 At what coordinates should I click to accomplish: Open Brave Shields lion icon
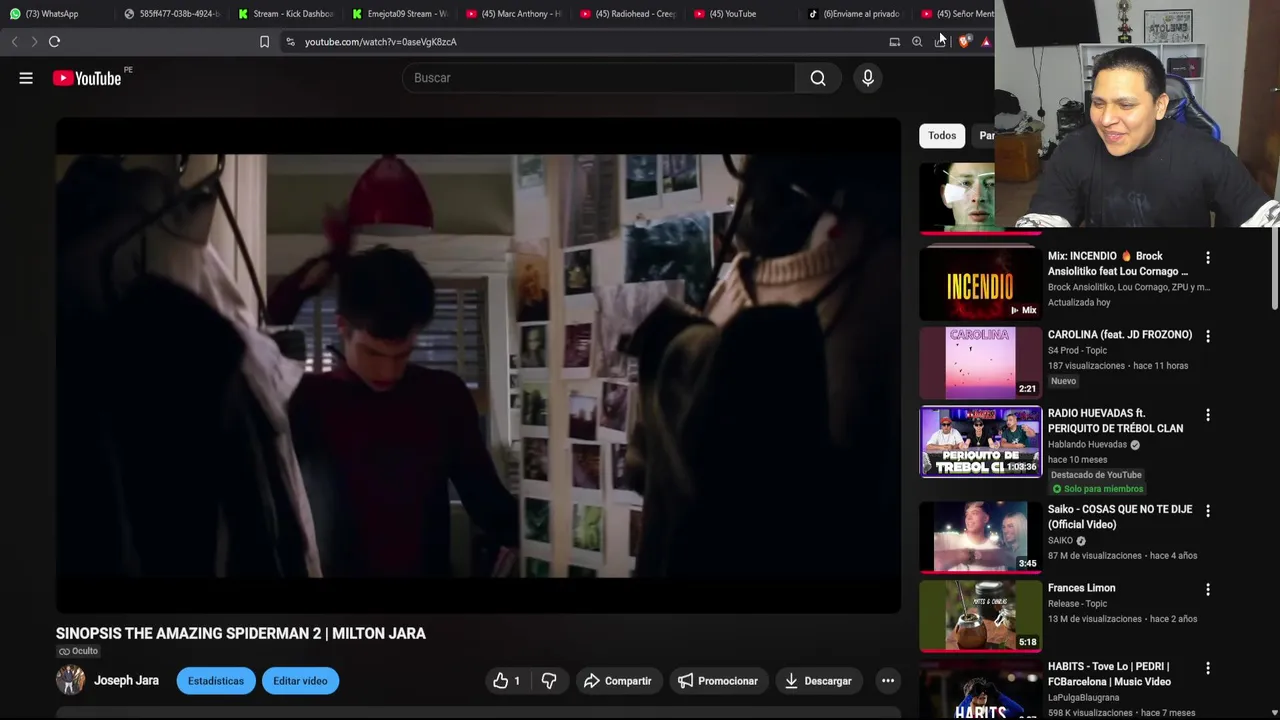coord(964,42)
